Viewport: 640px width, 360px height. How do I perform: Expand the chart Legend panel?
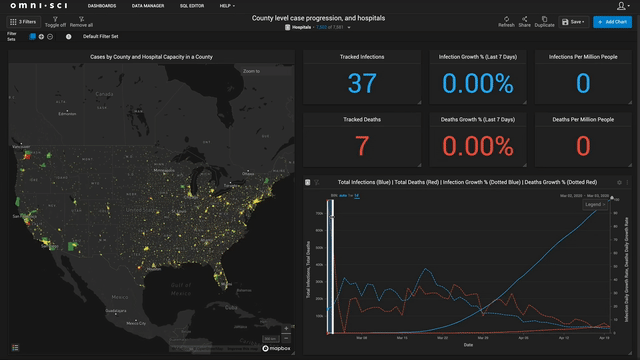(x=595, y=204)
